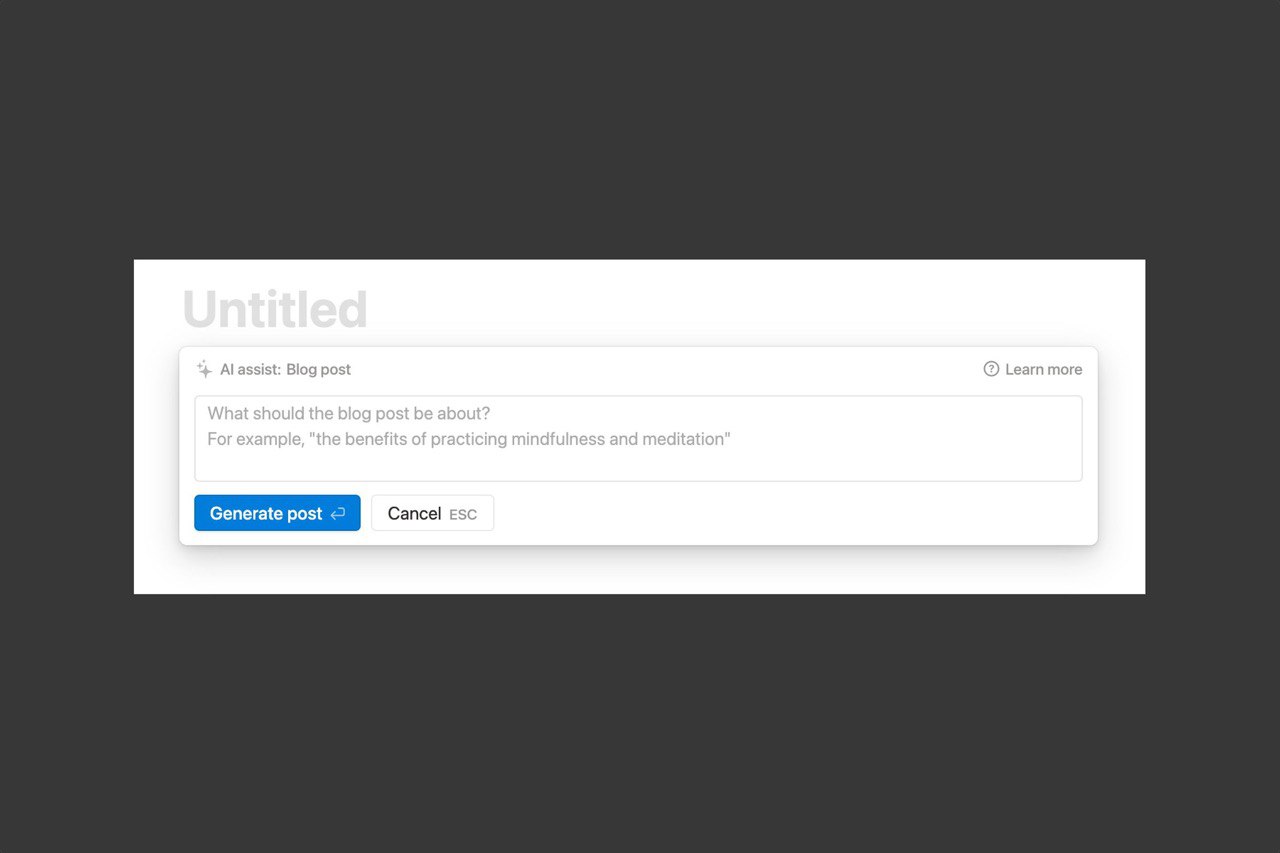Click the "Learn more" text next to help icon
Viewport: 1280px width, 853px height.
coord(1043,369)
